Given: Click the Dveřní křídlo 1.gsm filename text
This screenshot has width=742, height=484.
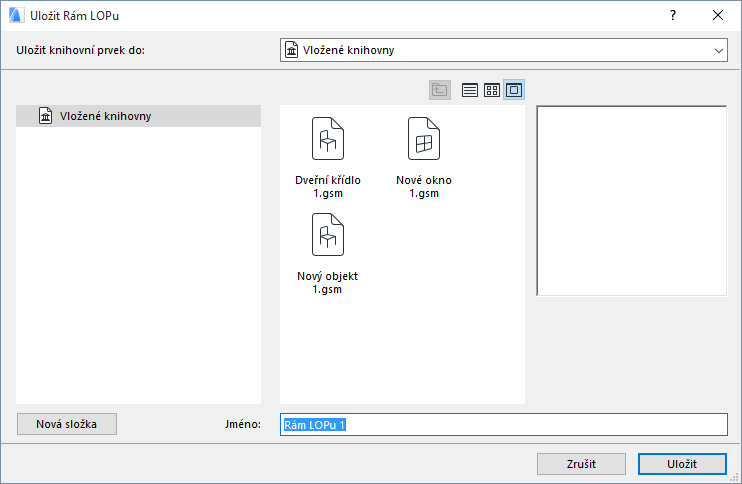Looking at the screenshot, I should tap(328, 186).
